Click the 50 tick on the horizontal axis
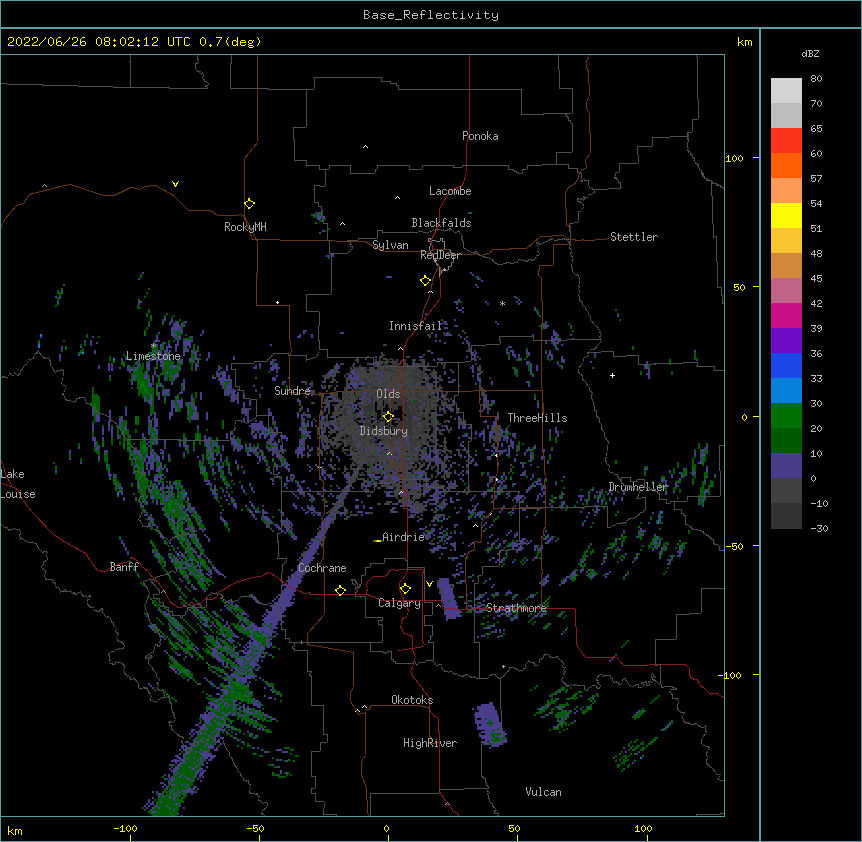 coord(514,828)
